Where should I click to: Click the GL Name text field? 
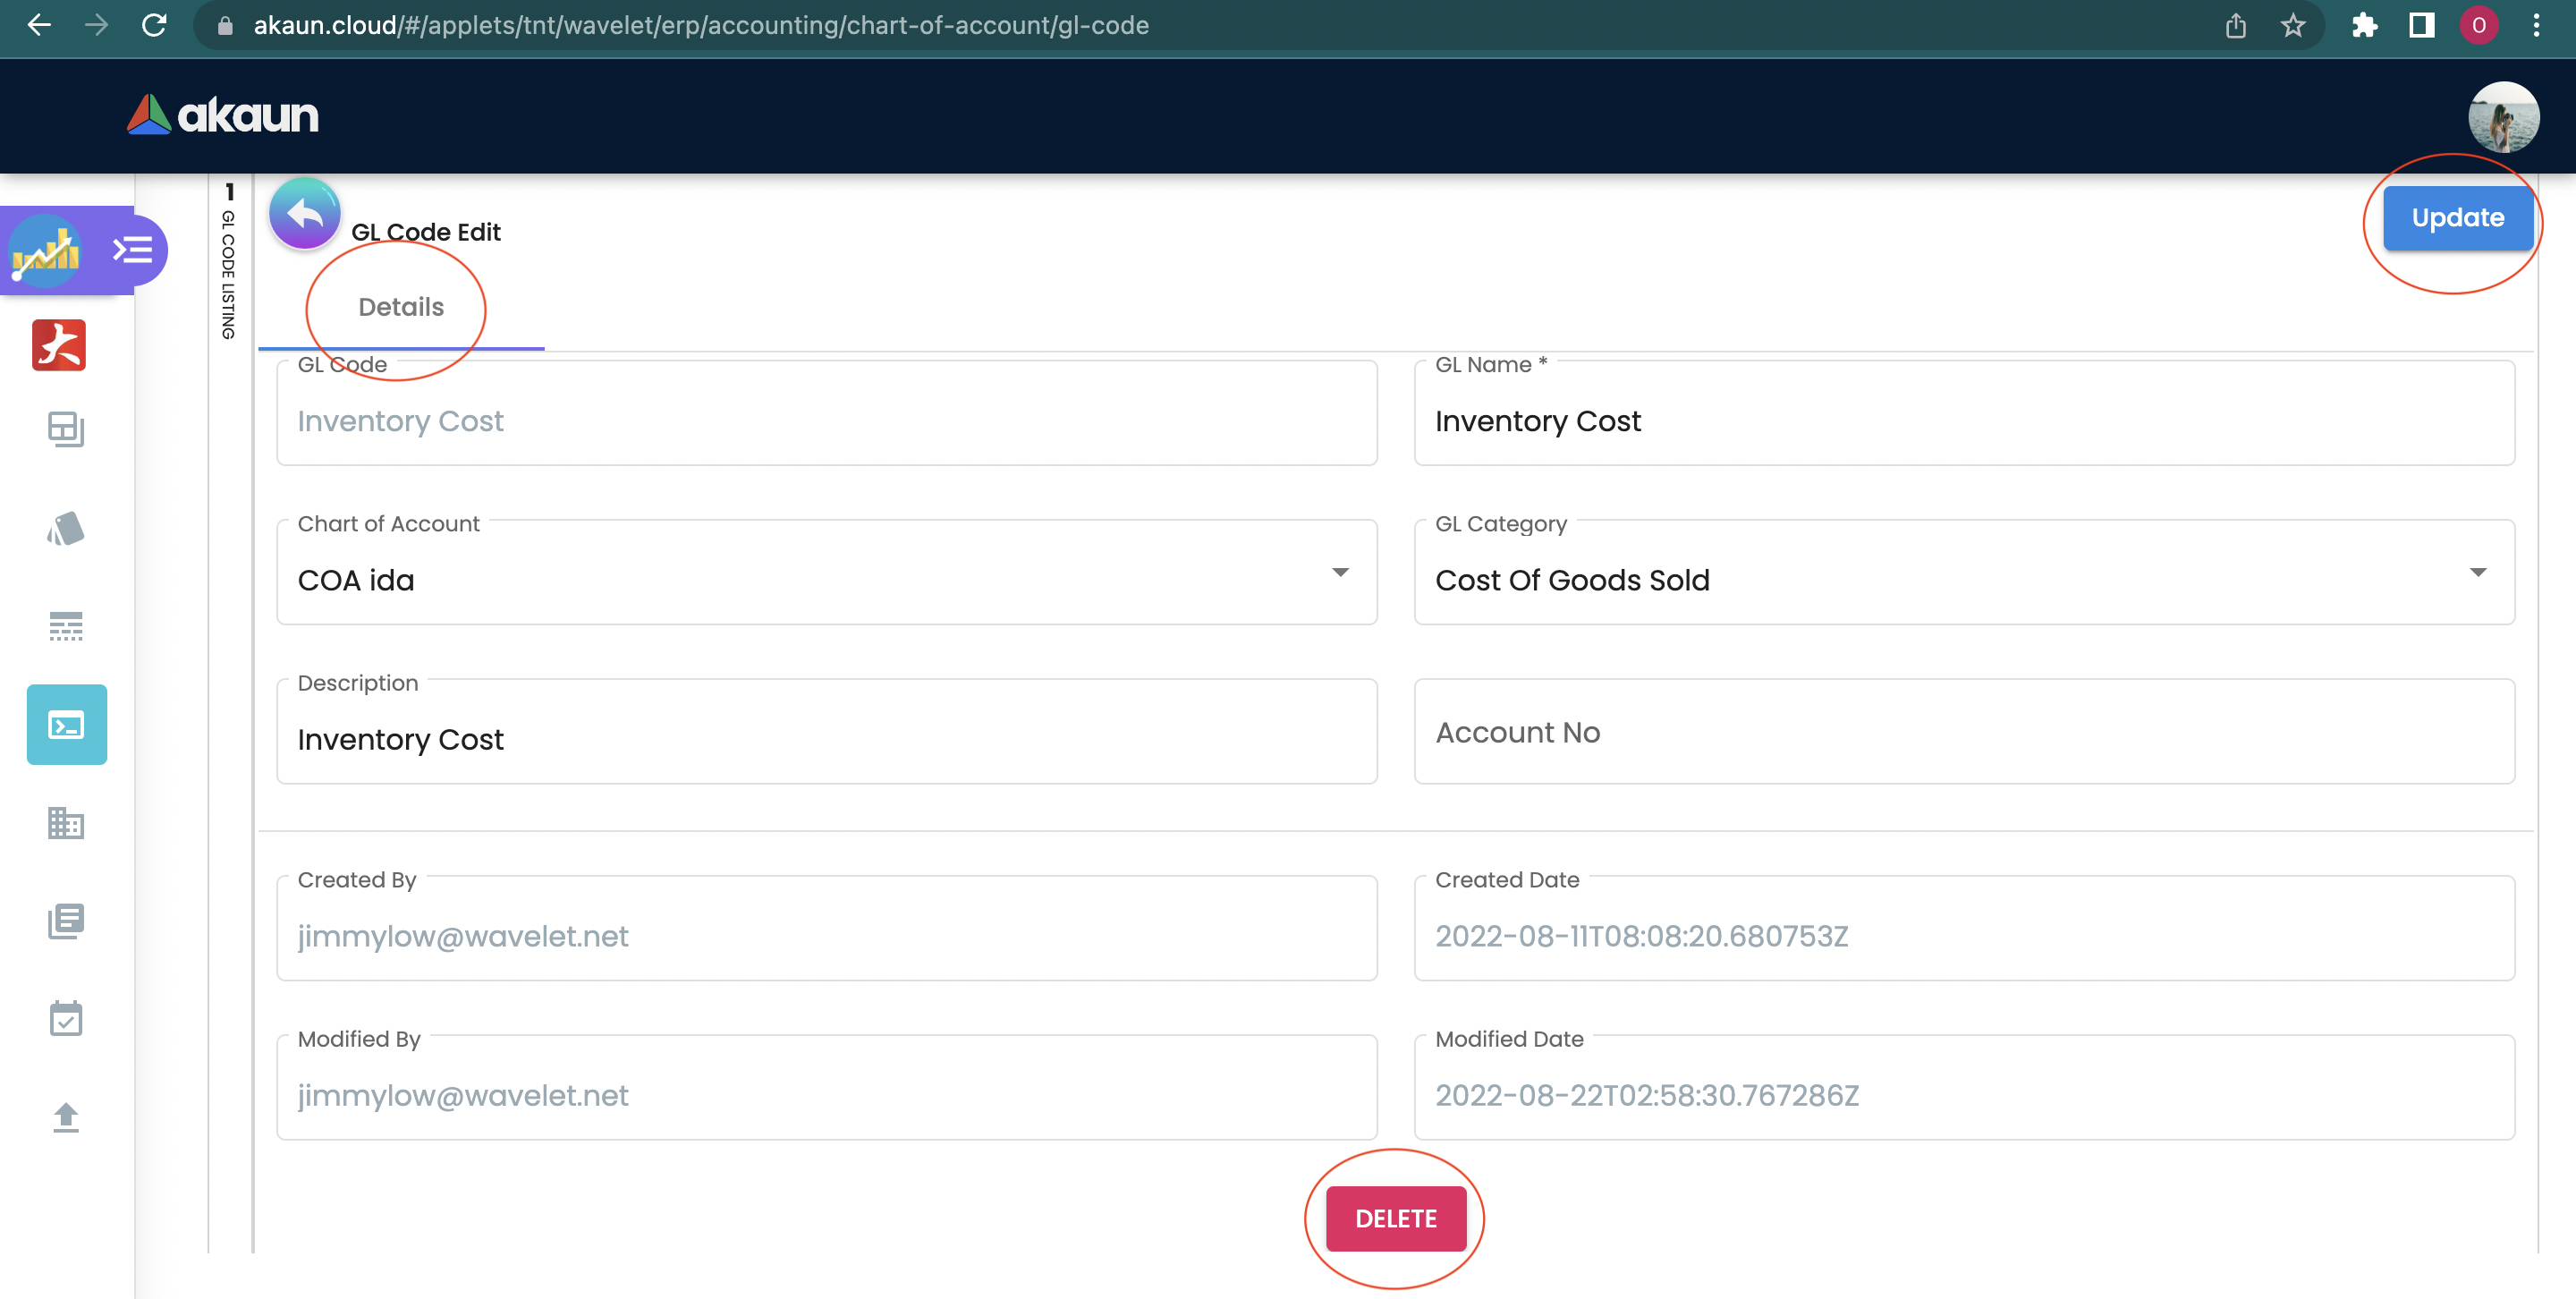pyautogui.click(x=1963, y=422)
